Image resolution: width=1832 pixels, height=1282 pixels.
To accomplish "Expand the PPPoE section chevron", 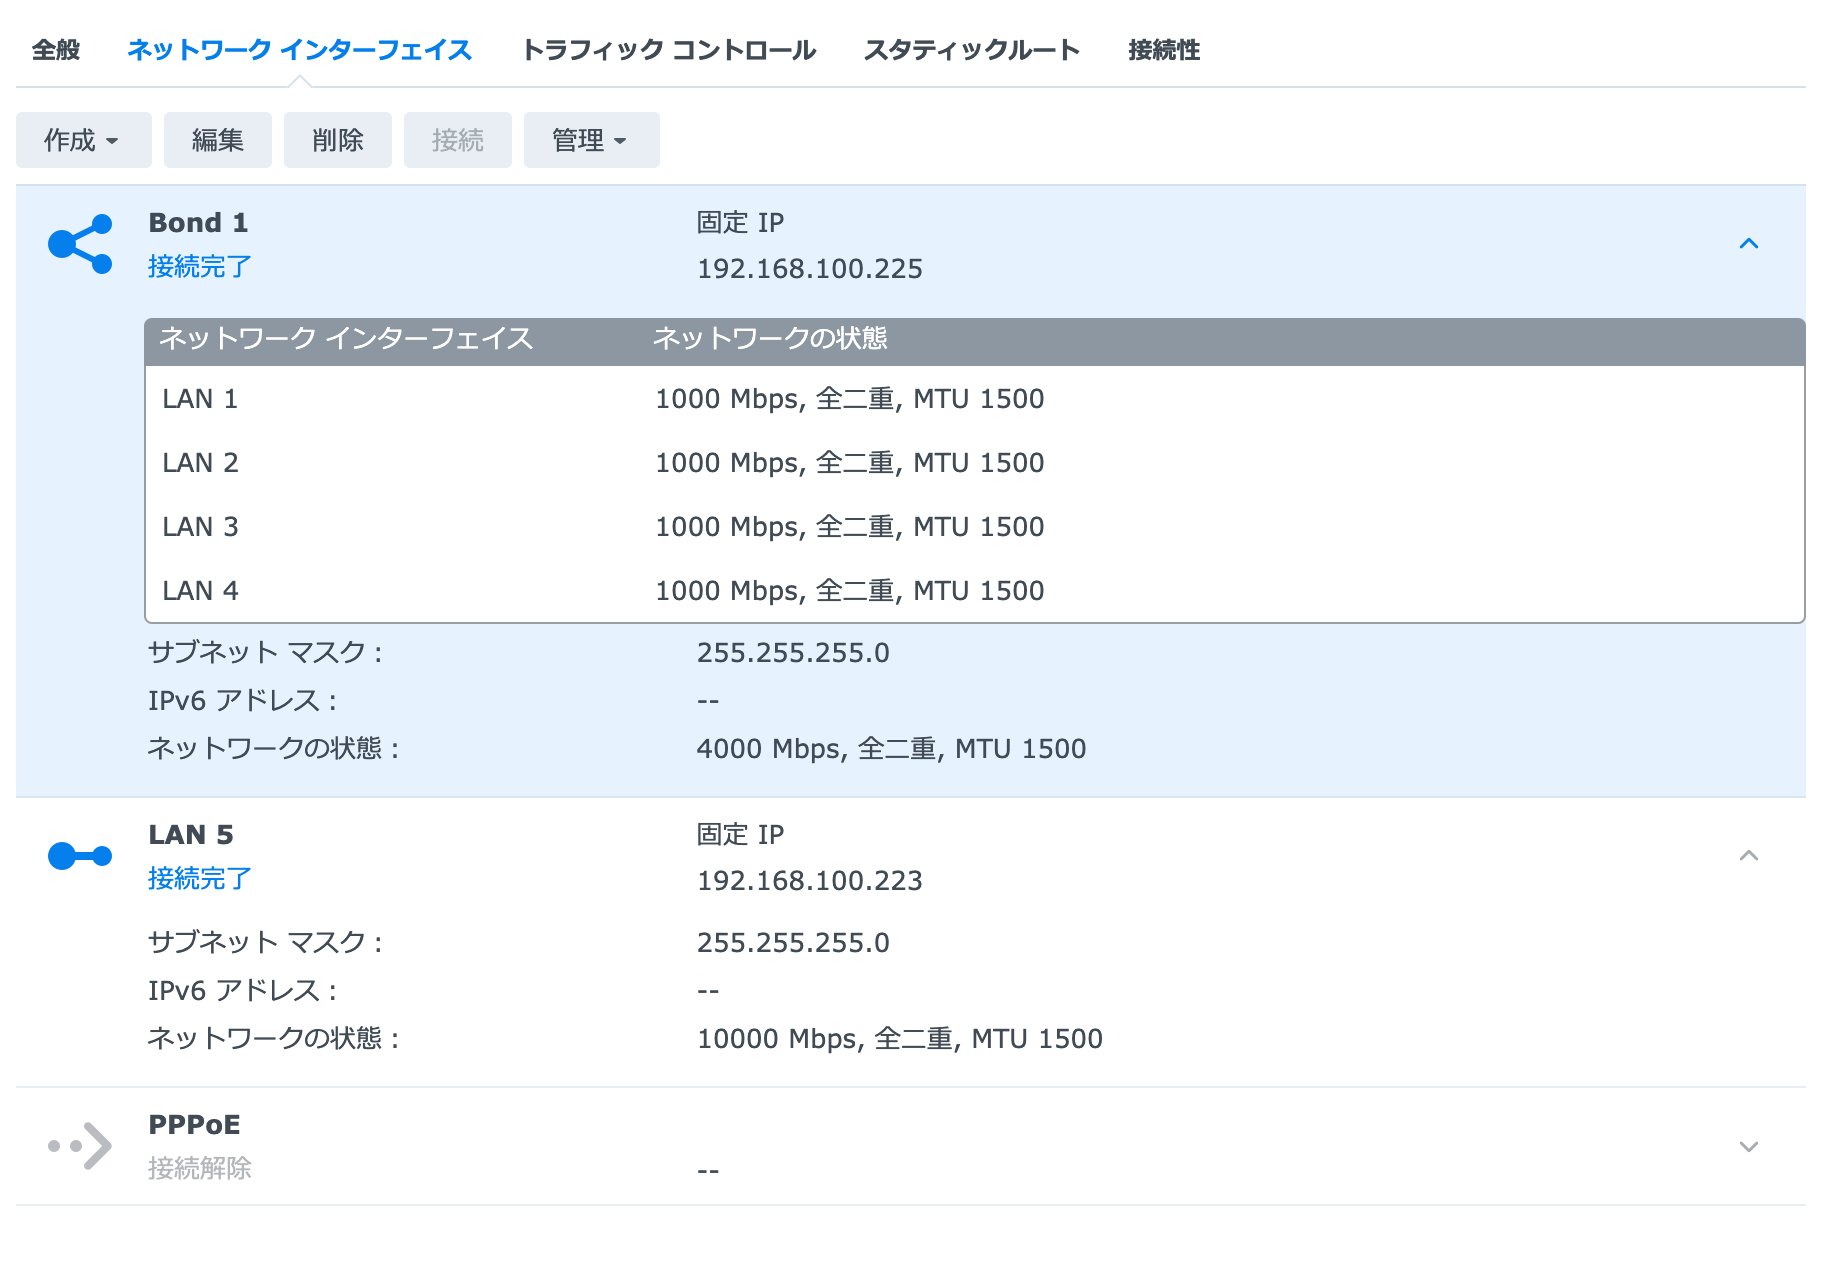I will click(1748, 1146).
